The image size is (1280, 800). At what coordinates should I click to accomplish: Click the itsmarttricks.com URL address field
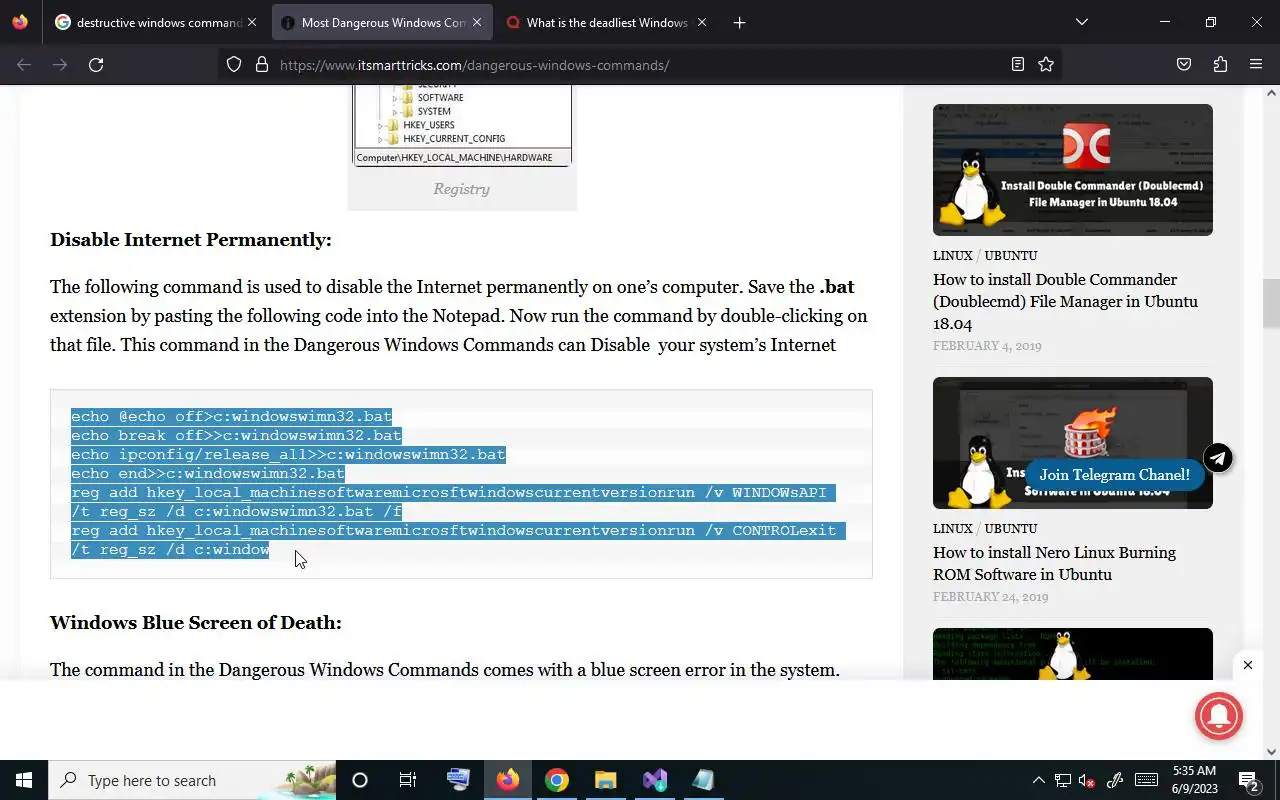click(x=640, y=65)
